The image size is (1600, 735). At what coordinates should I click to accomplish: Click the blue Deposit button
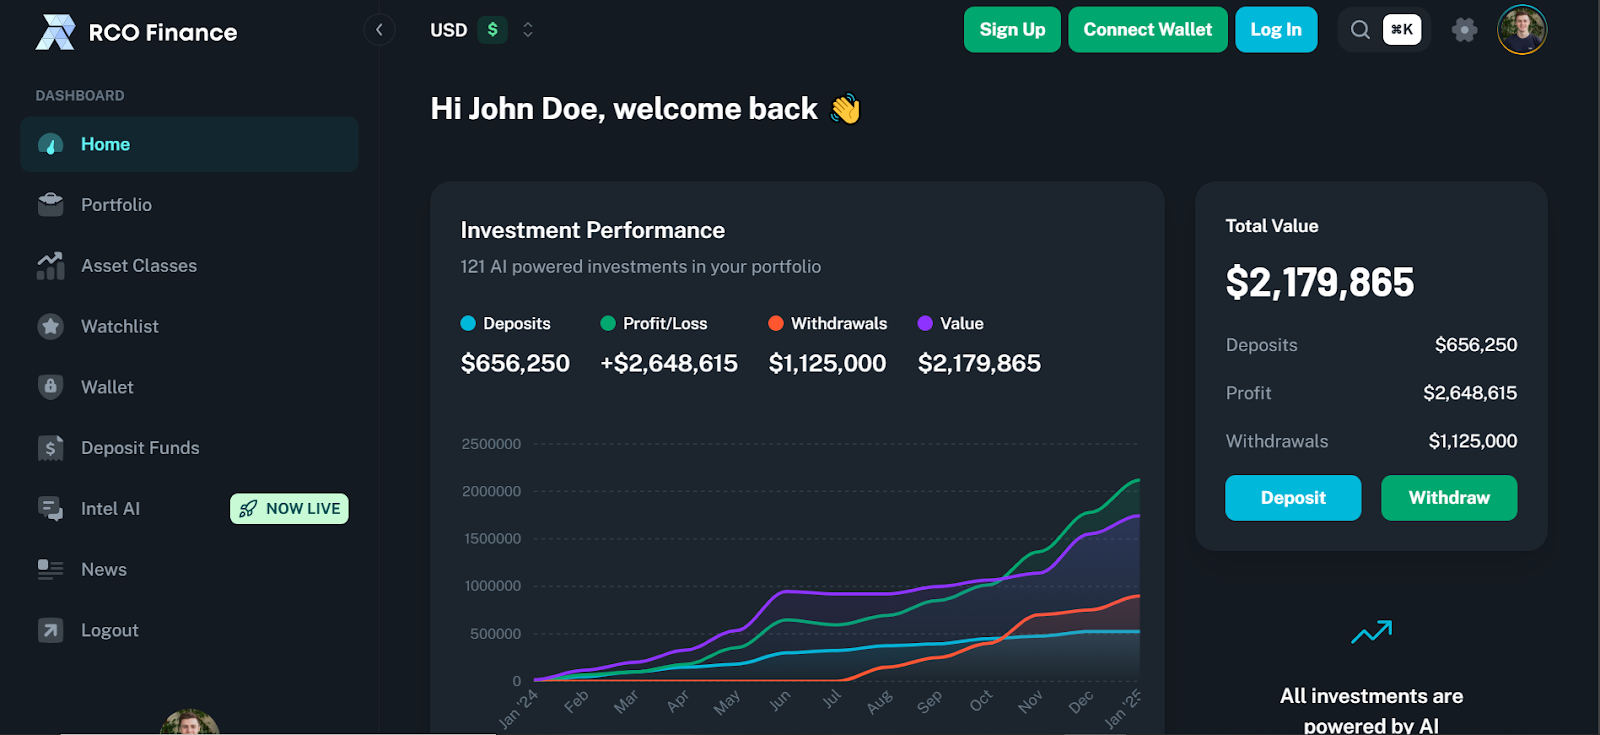(1292, 498)
